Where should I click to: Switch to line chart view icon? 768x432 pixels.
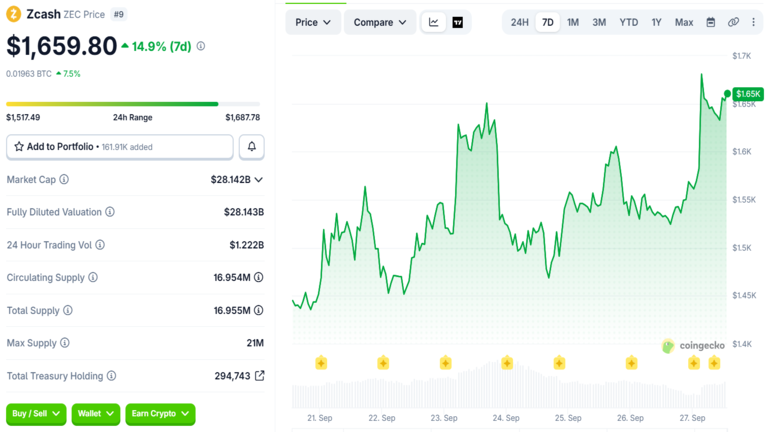(x=433, y=22)
